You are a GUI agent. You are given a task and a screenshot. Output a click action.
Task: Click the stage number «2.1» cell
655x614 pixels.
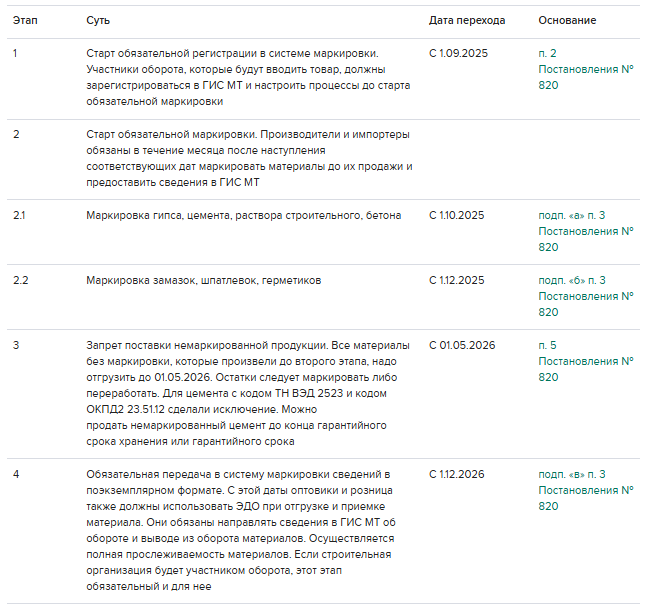click(20, 215)
